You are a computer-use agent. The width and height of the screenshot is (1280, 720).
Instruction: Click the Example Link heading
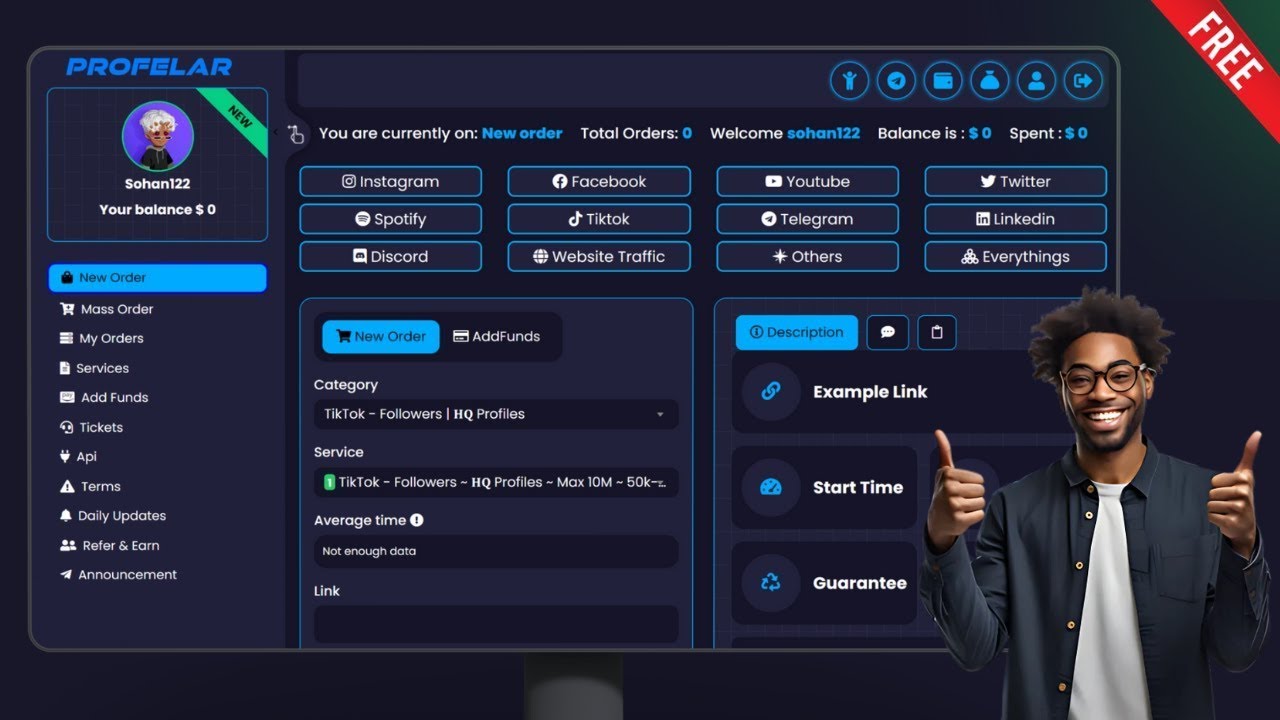(870, 392)
